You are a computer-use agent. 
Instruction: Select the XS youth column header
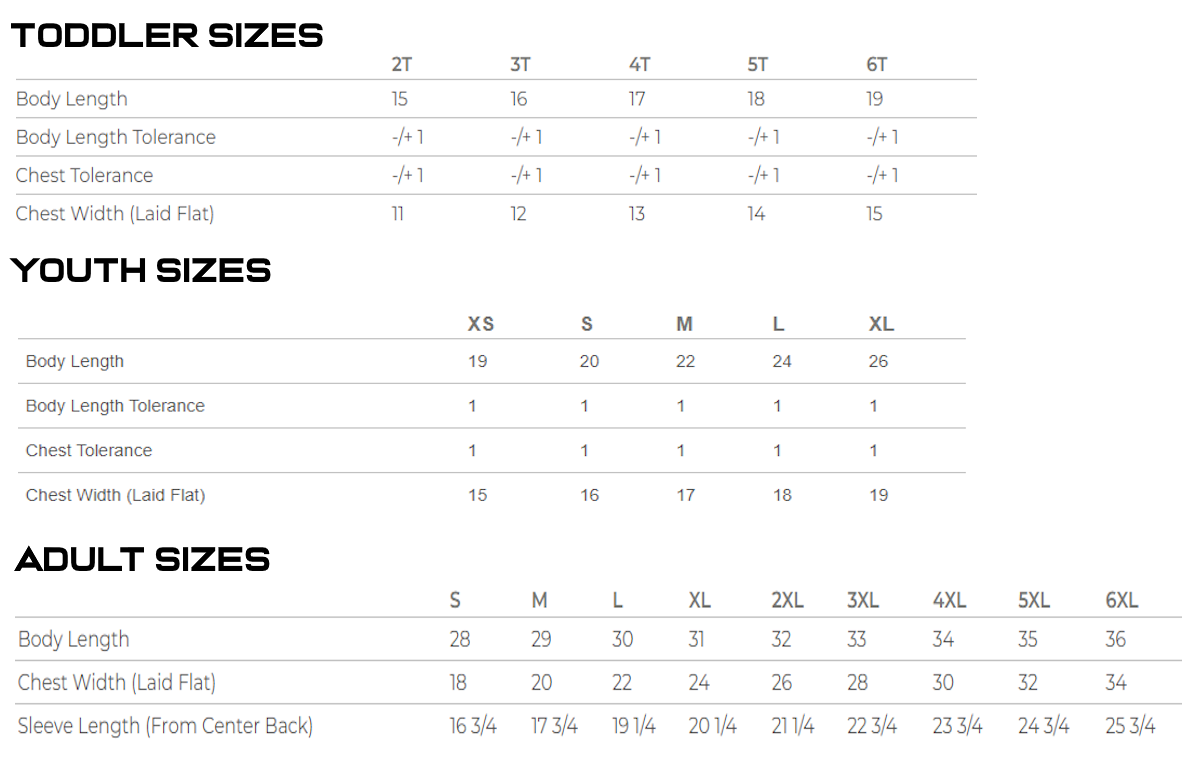coord(480,324)
